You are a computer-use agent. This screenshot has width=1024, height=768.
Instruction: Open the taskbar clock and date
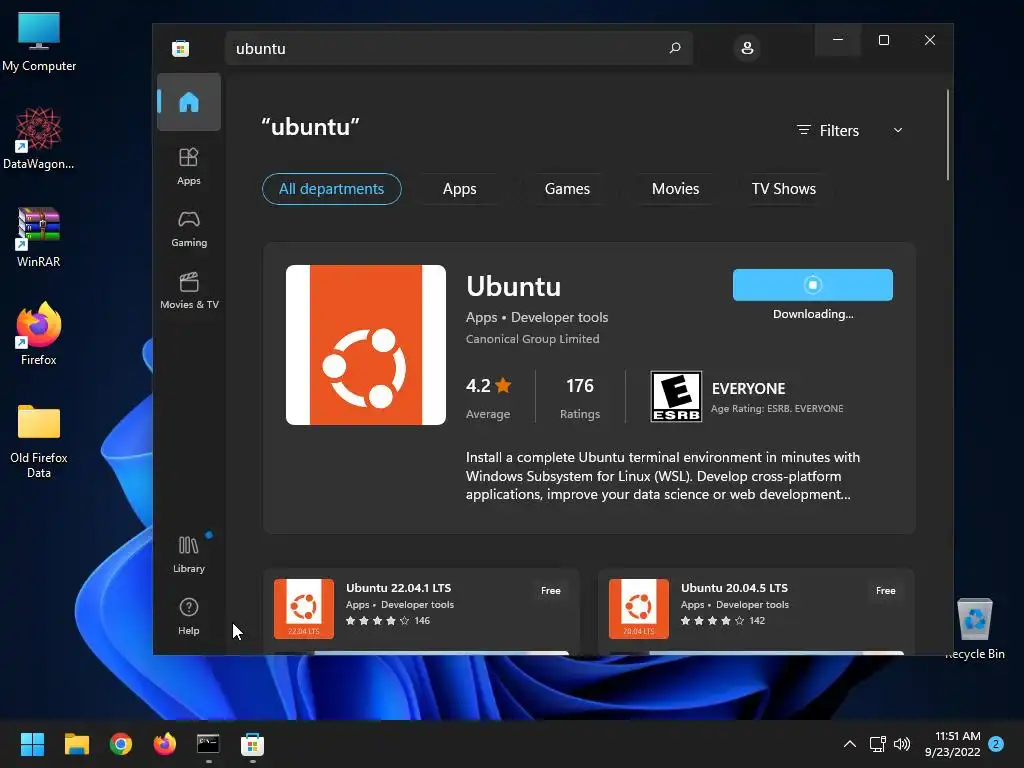pyautogui.click(x=952, y=744)
